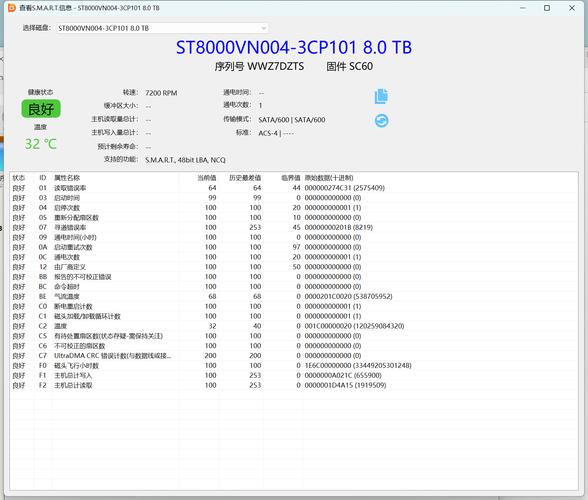Select the C1 磁头加载/卸载循环计数 row
Screen dimensions: 588x500
[x=294, y=316]
